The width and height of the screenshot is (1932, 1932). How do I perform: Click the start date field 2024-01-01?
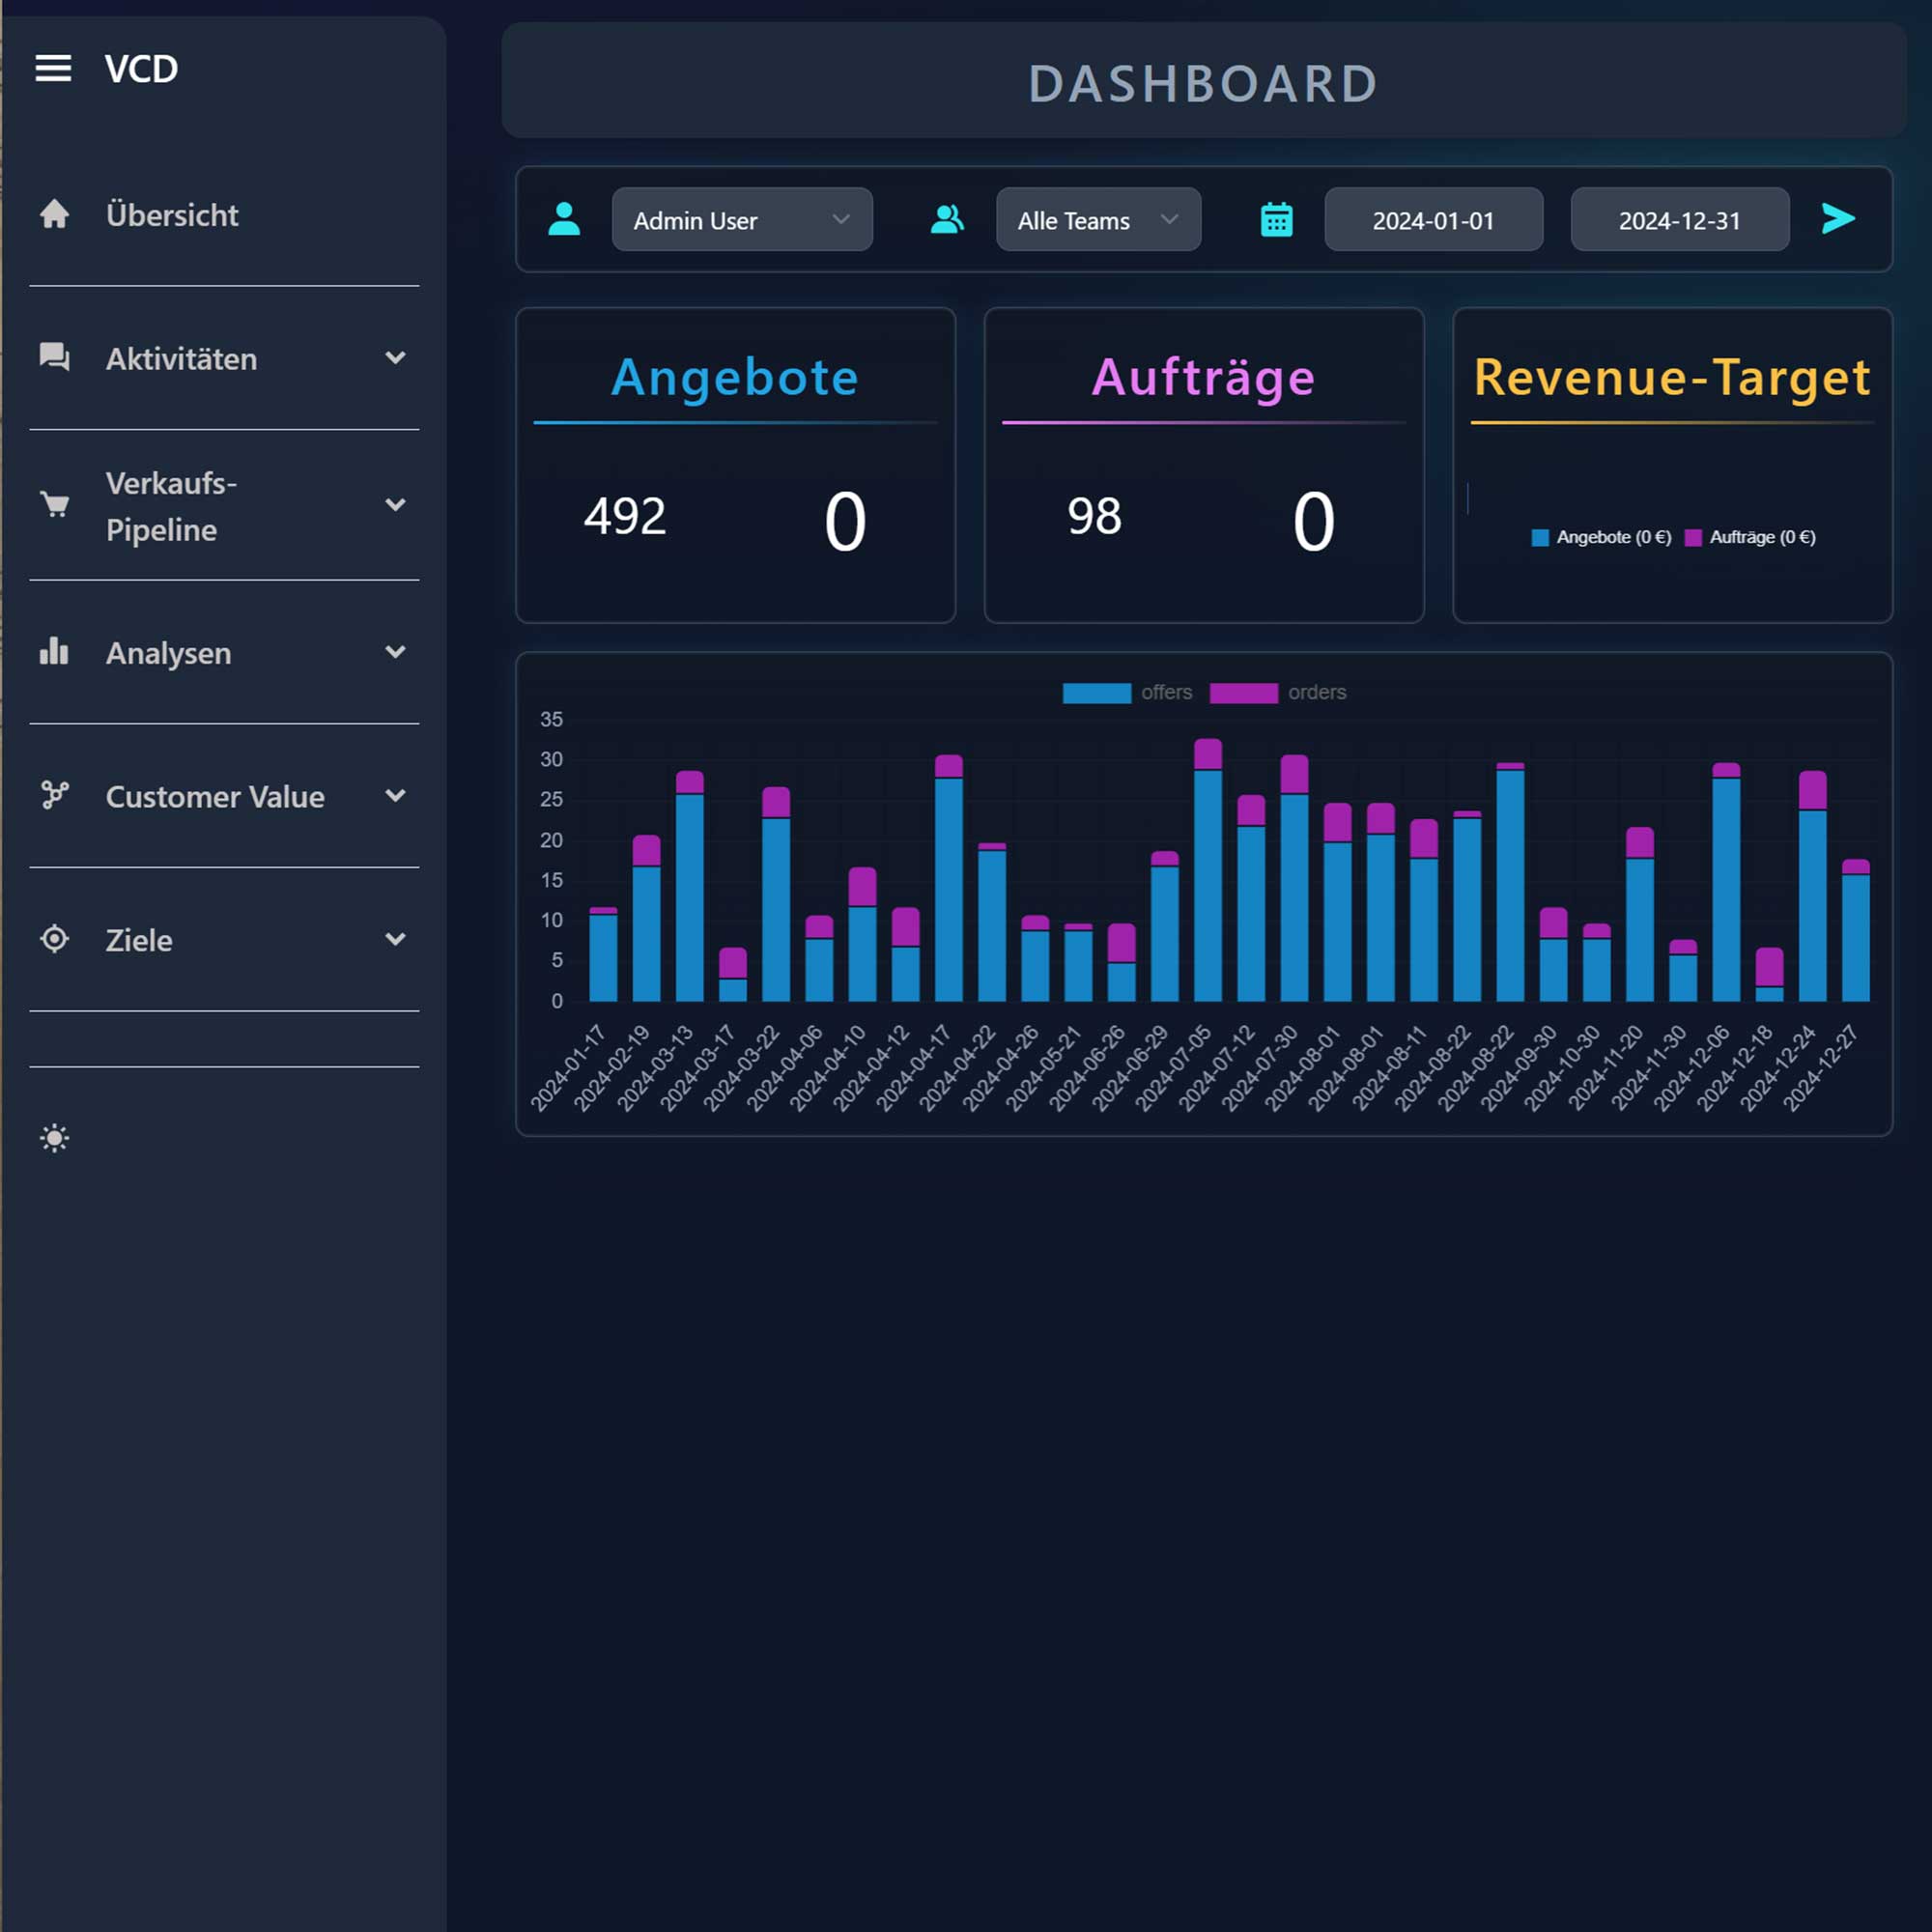(x=1433, y=219)
